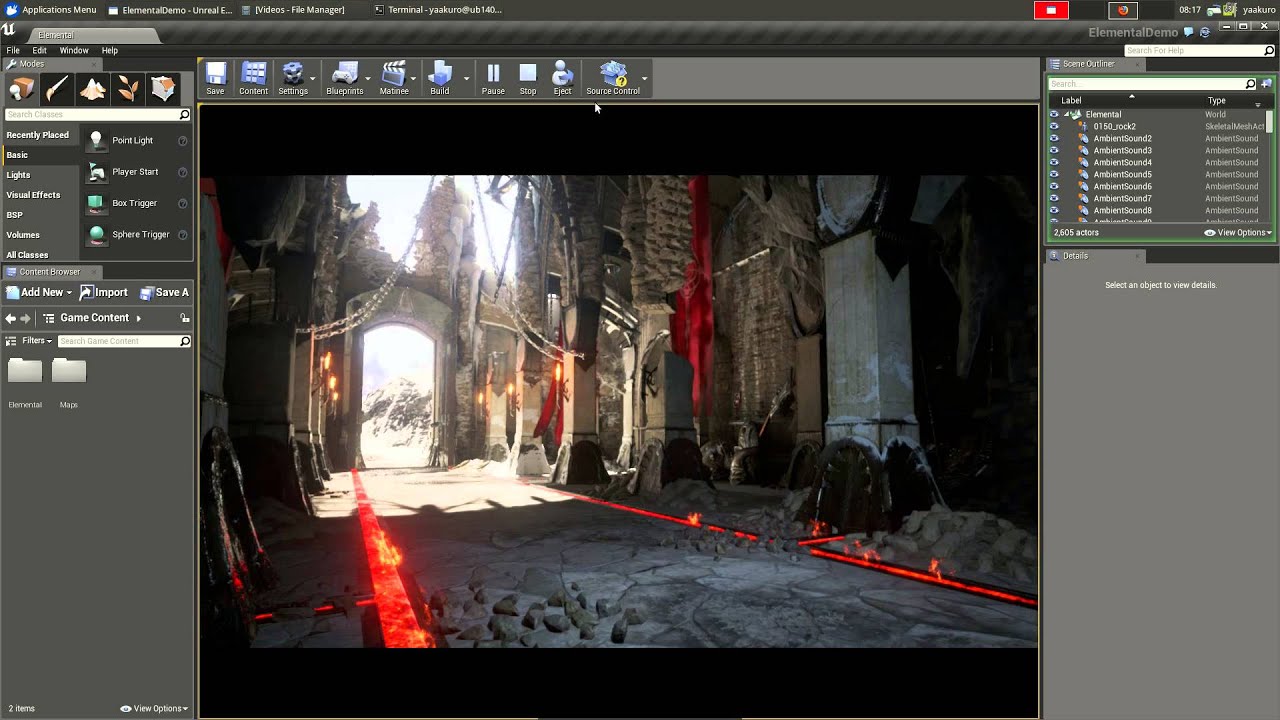Viewport: 1280px width, 720px height.
Task: Click the Matinee clapperboard icon
Action: [394, 74]
